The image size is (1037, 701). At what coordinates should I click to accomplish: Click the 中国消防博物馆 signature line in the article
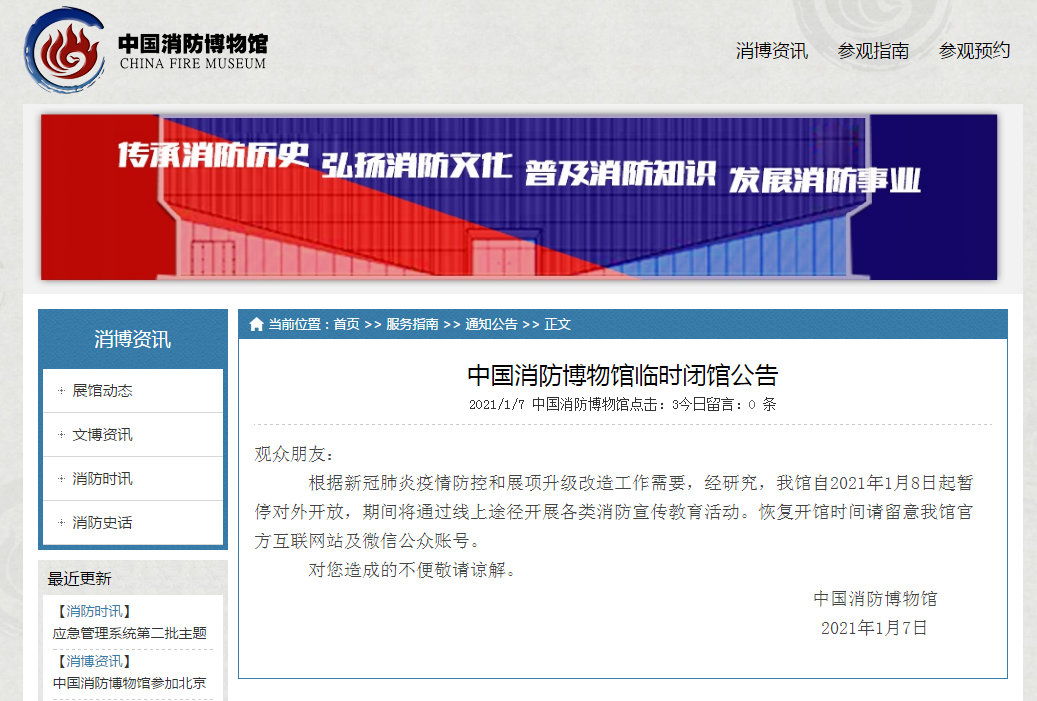click(875, 598)
